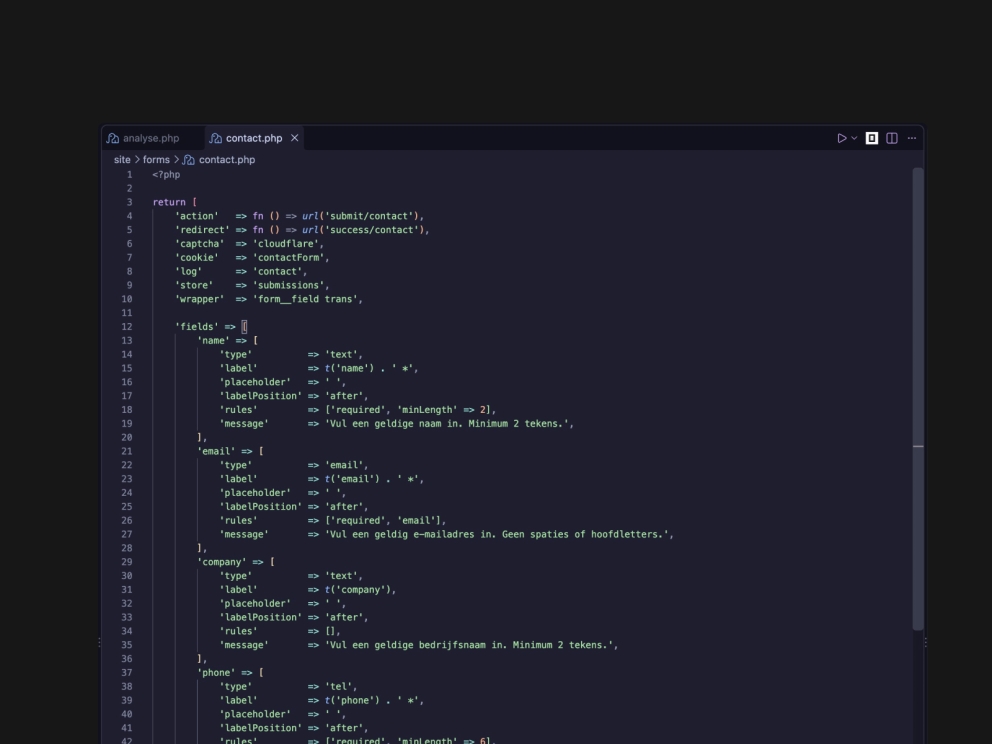Split the editor with split icon
Viewport: 992px width, 744px height.
tap(891, 138)
